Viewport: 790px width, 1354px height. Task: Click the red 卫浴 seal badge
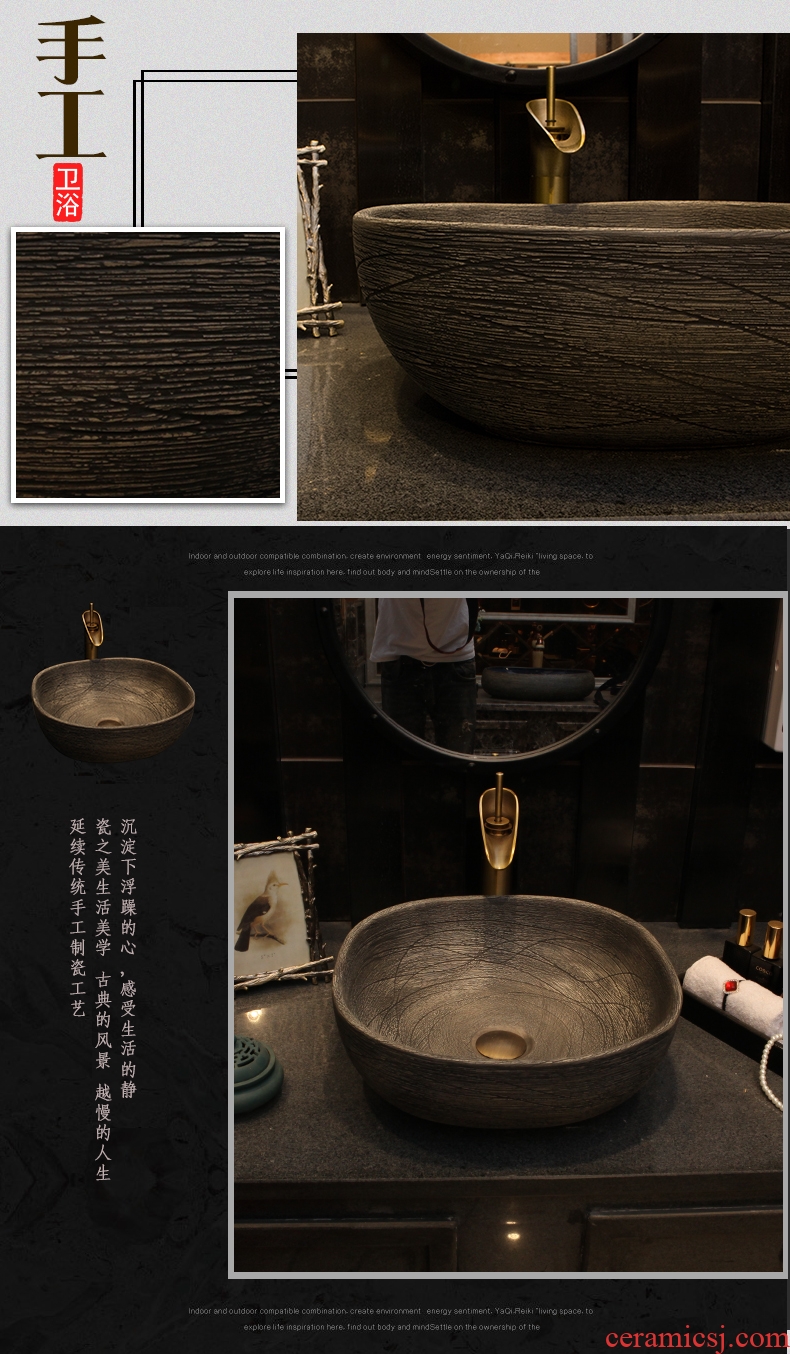click(69, 191)
